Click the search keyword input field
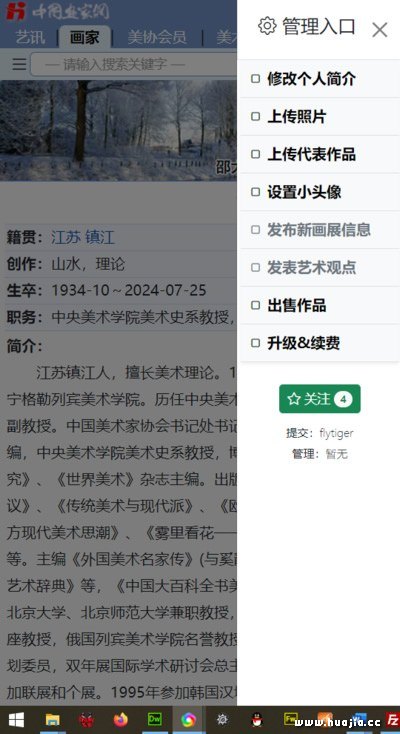 134,64
